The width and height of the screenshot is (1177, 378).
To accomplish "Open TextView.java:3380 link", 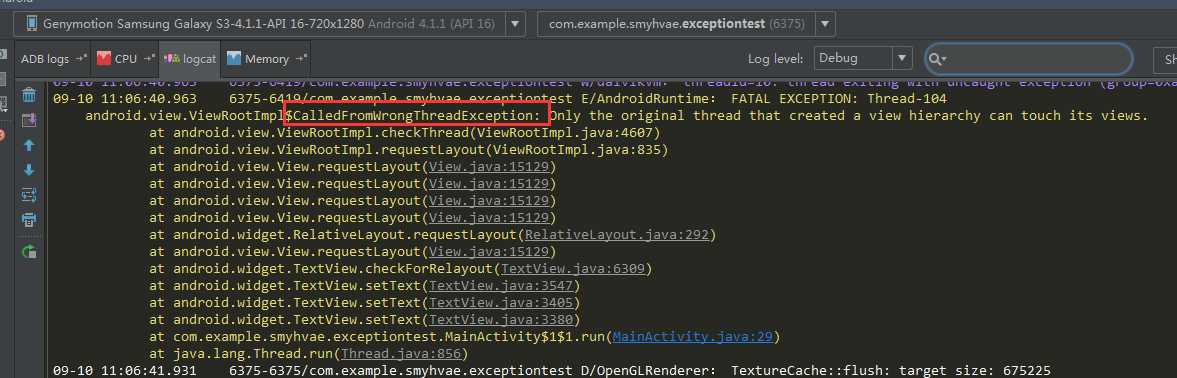I will point(501,320).
